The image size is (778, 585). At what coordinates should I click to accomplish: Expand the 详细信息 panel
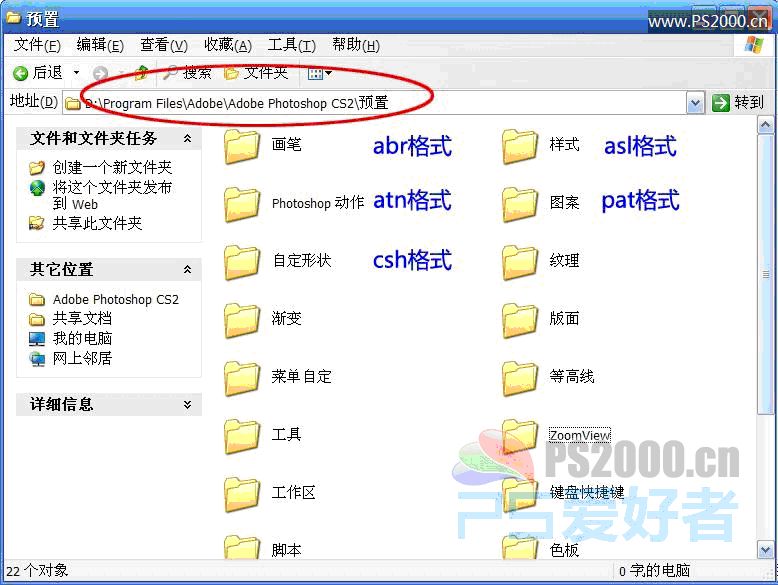coord(188,404)
